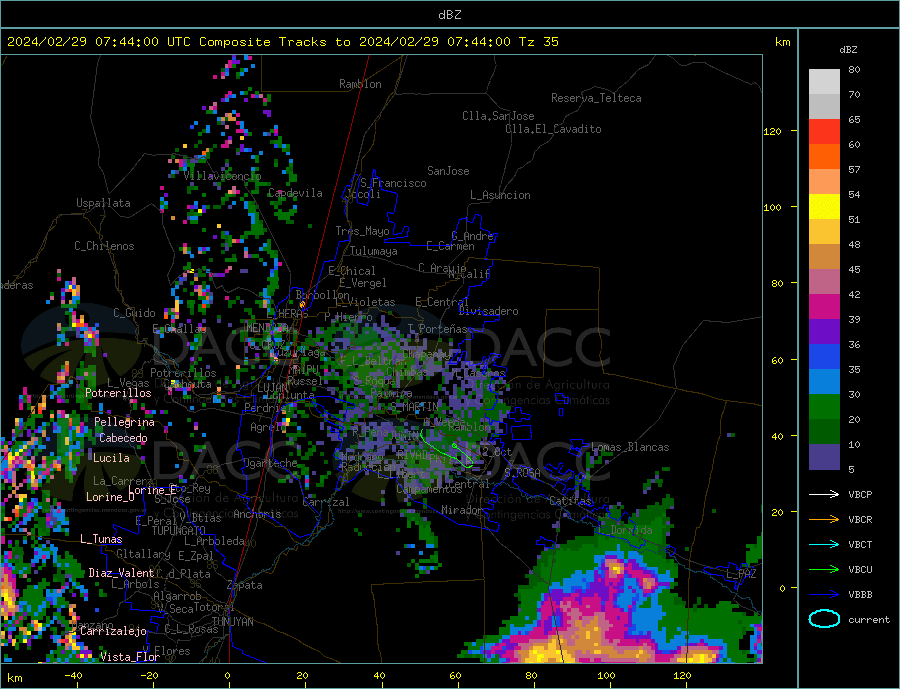This screenshot has height=689, width=900.
Task: Click the Uspallata place label
Action: 103,203
